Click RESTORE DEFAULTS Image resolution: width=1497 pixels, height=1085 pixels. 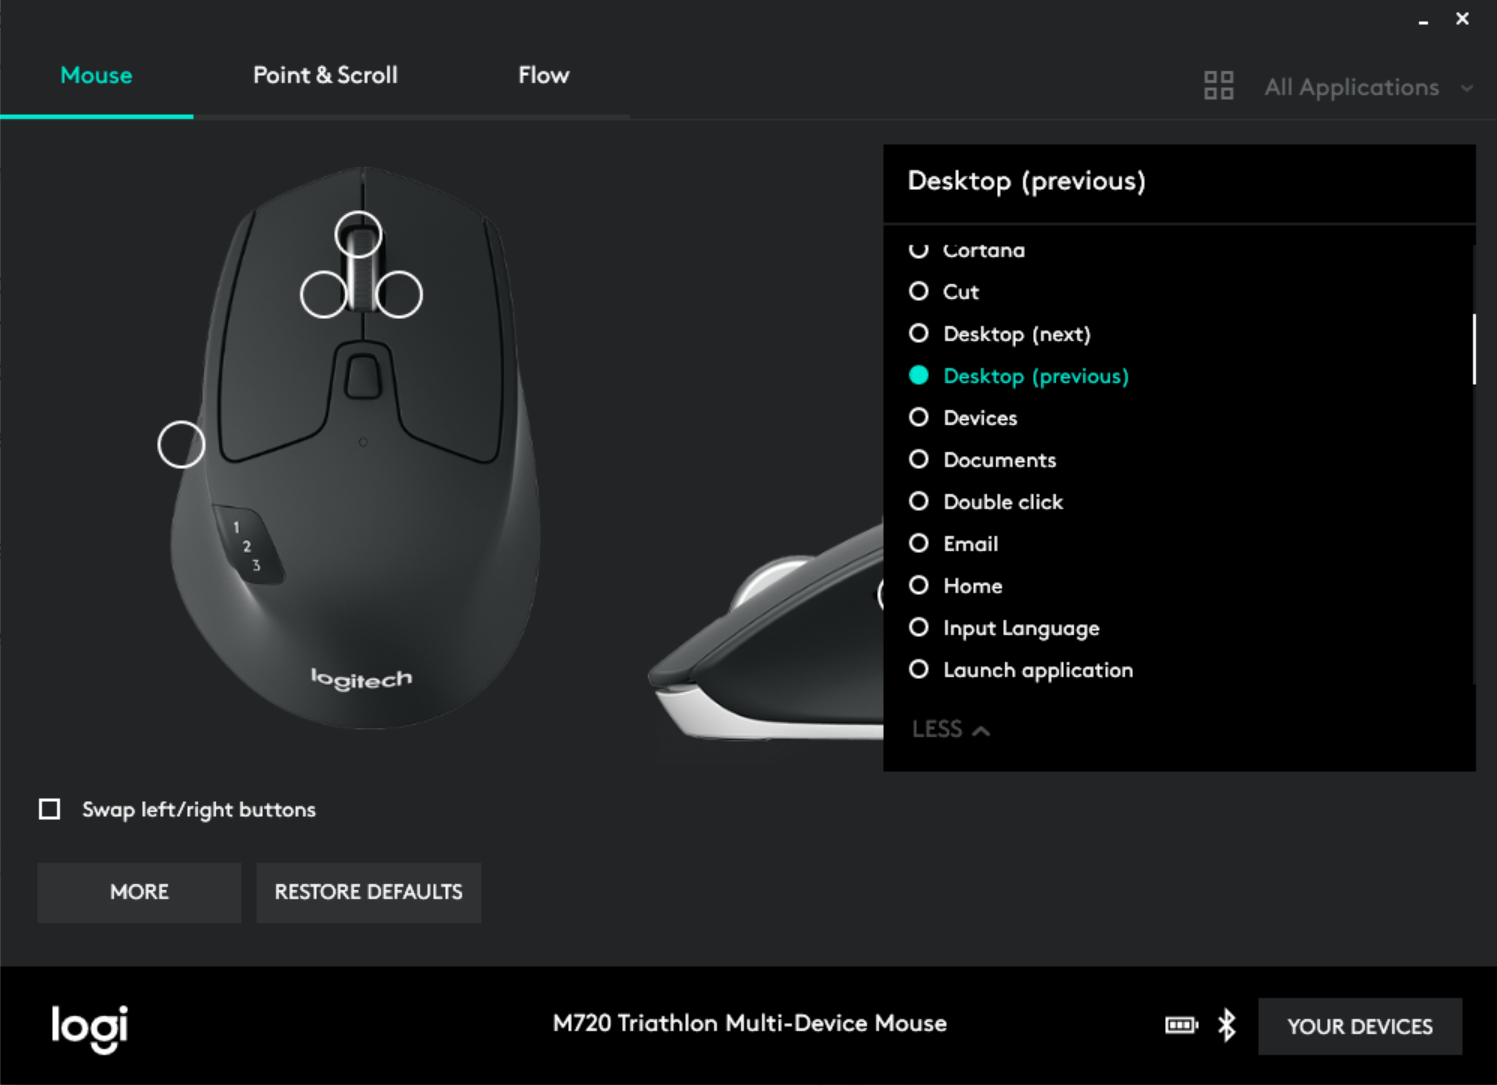tap(368, 892)
